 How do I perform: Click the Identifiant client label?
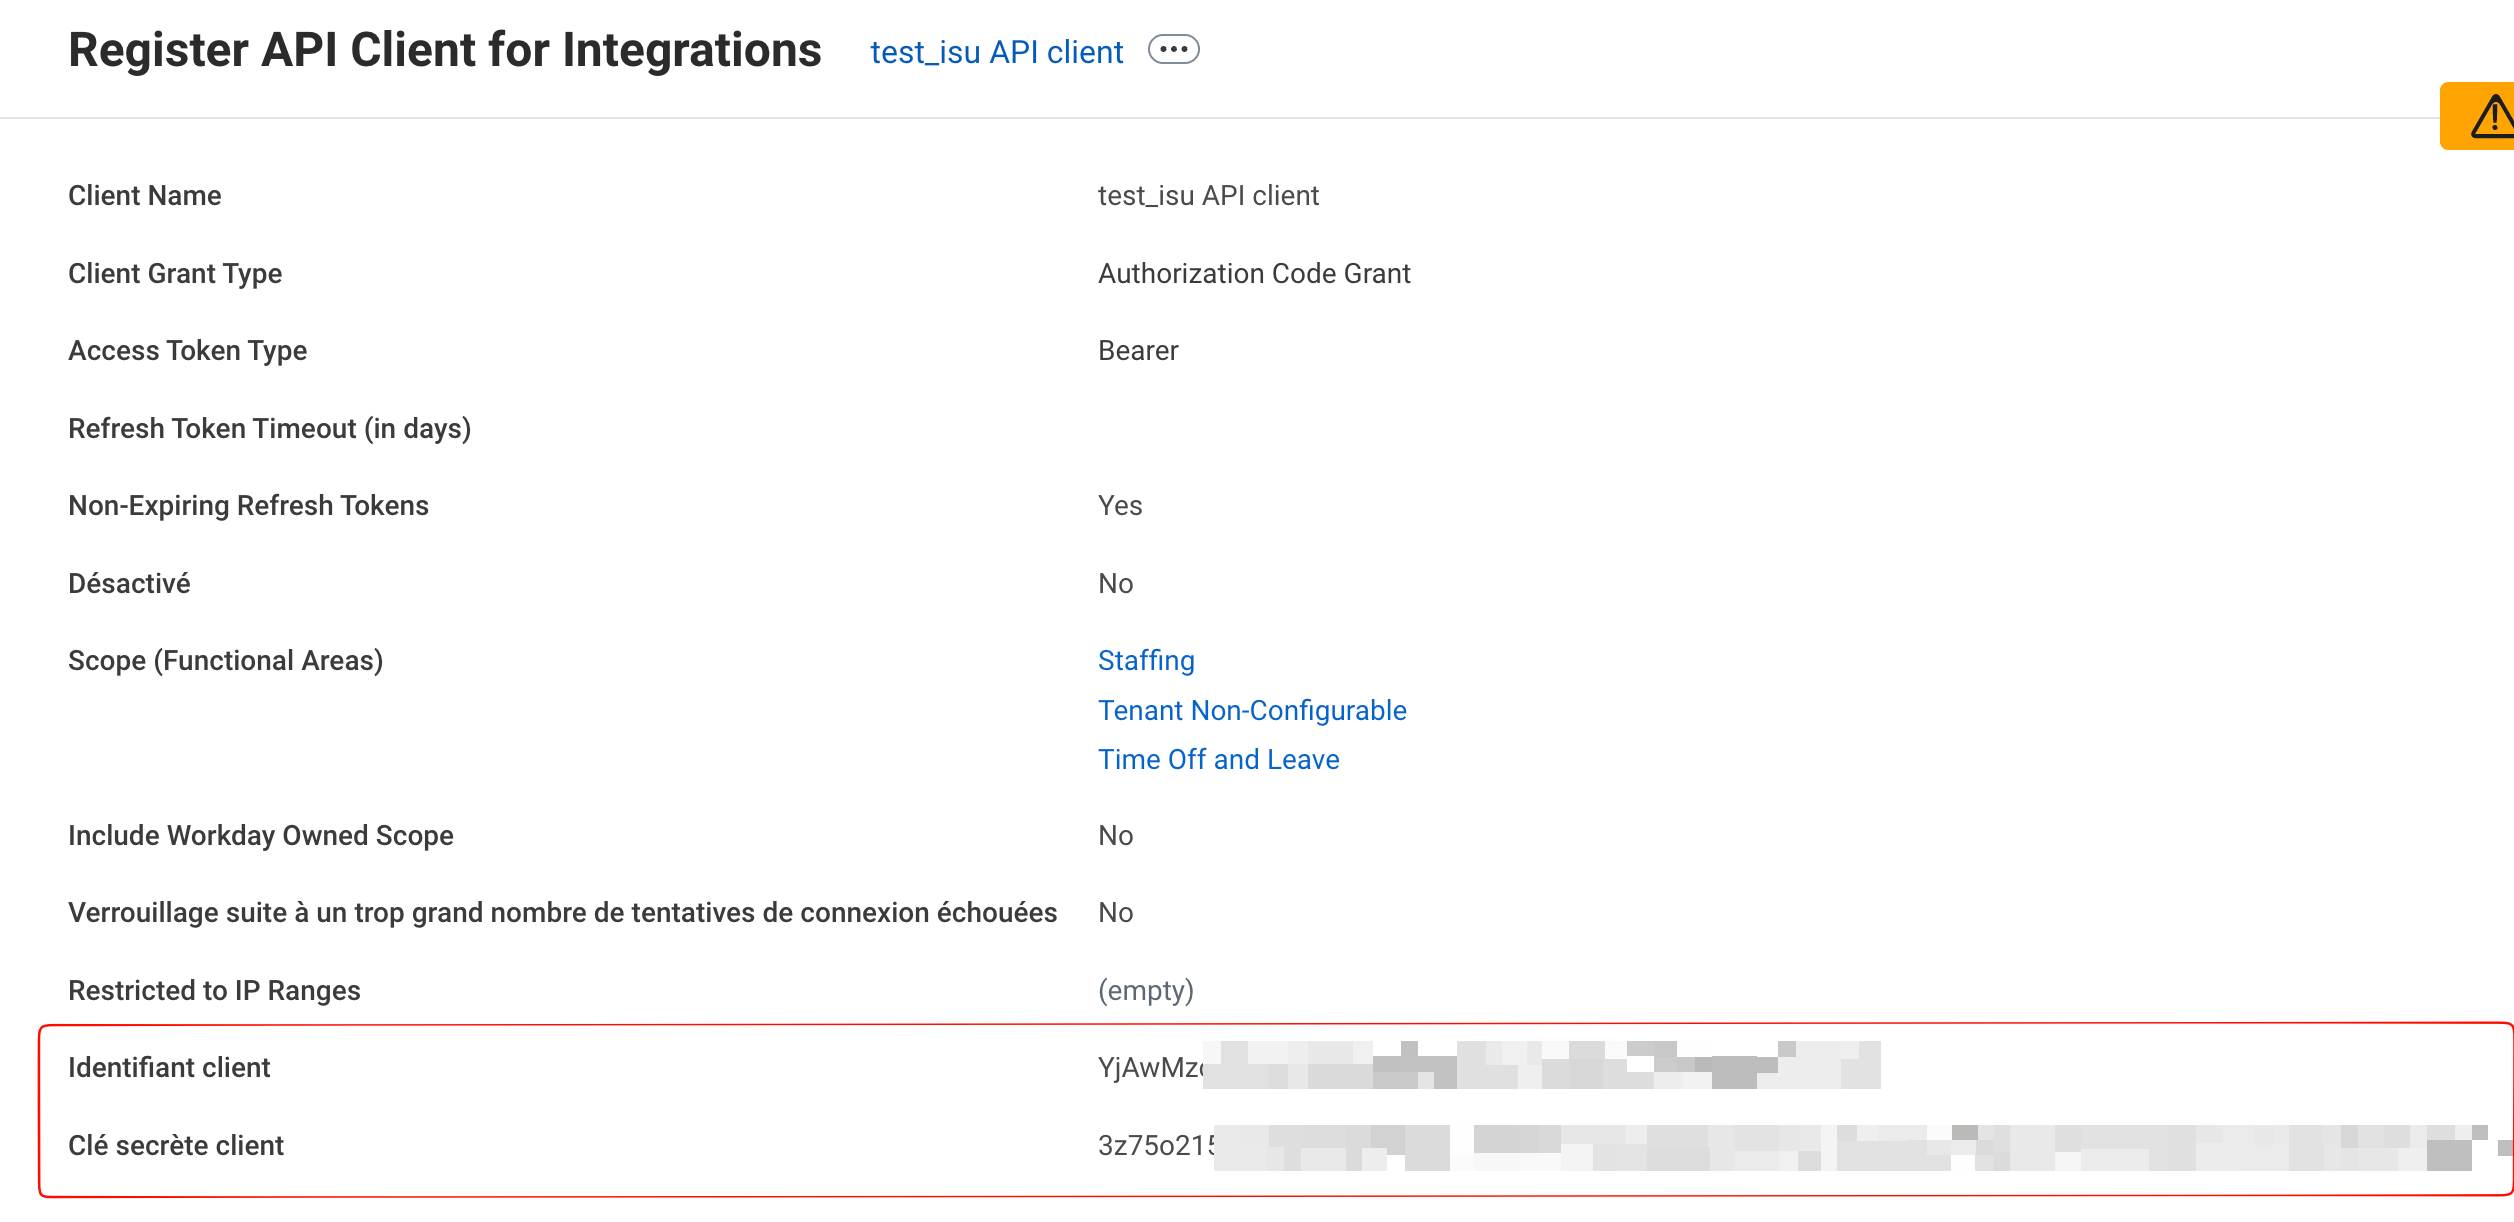pos(169,1068)
